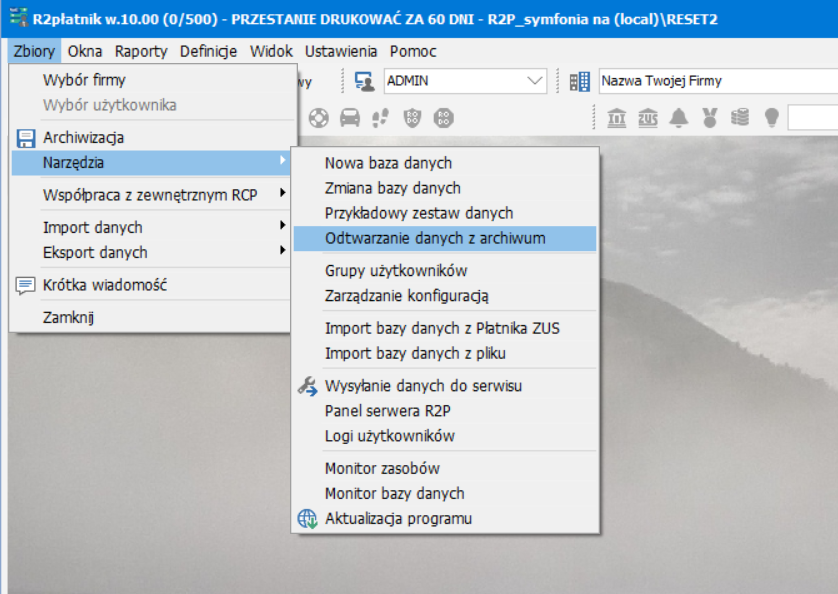Image resolution: width=838 pixels, height=594 pixels.
Task: Expand the Narzędzia submenu arrow
Action: (283, 160)
